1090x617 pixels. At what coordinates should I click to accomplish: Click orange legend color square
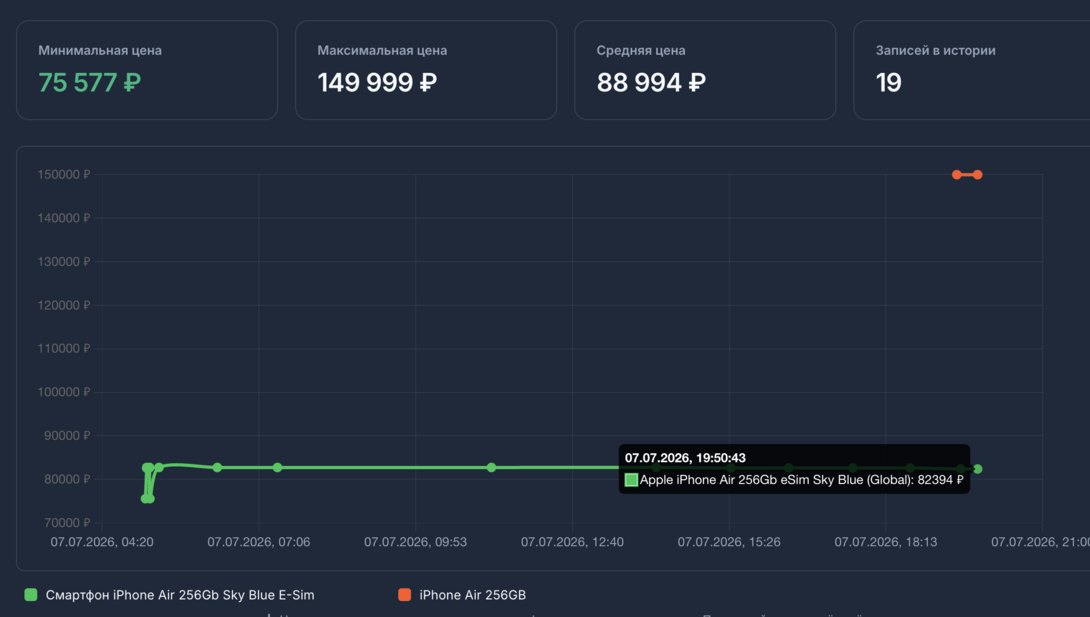click(x=405, y=595)
